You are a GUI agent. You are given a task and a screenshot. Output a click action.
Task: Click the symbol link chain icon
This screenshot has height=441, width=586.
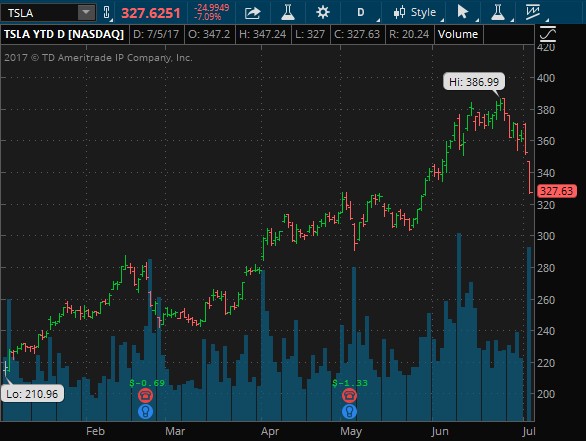107,13
